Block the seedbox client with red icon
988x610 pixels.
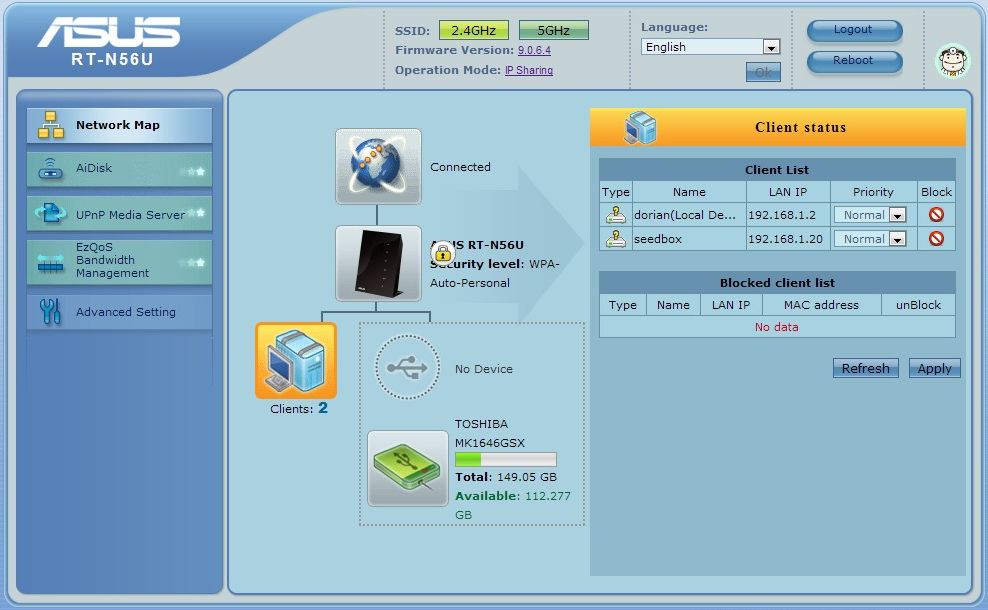(x=936, y=239)
